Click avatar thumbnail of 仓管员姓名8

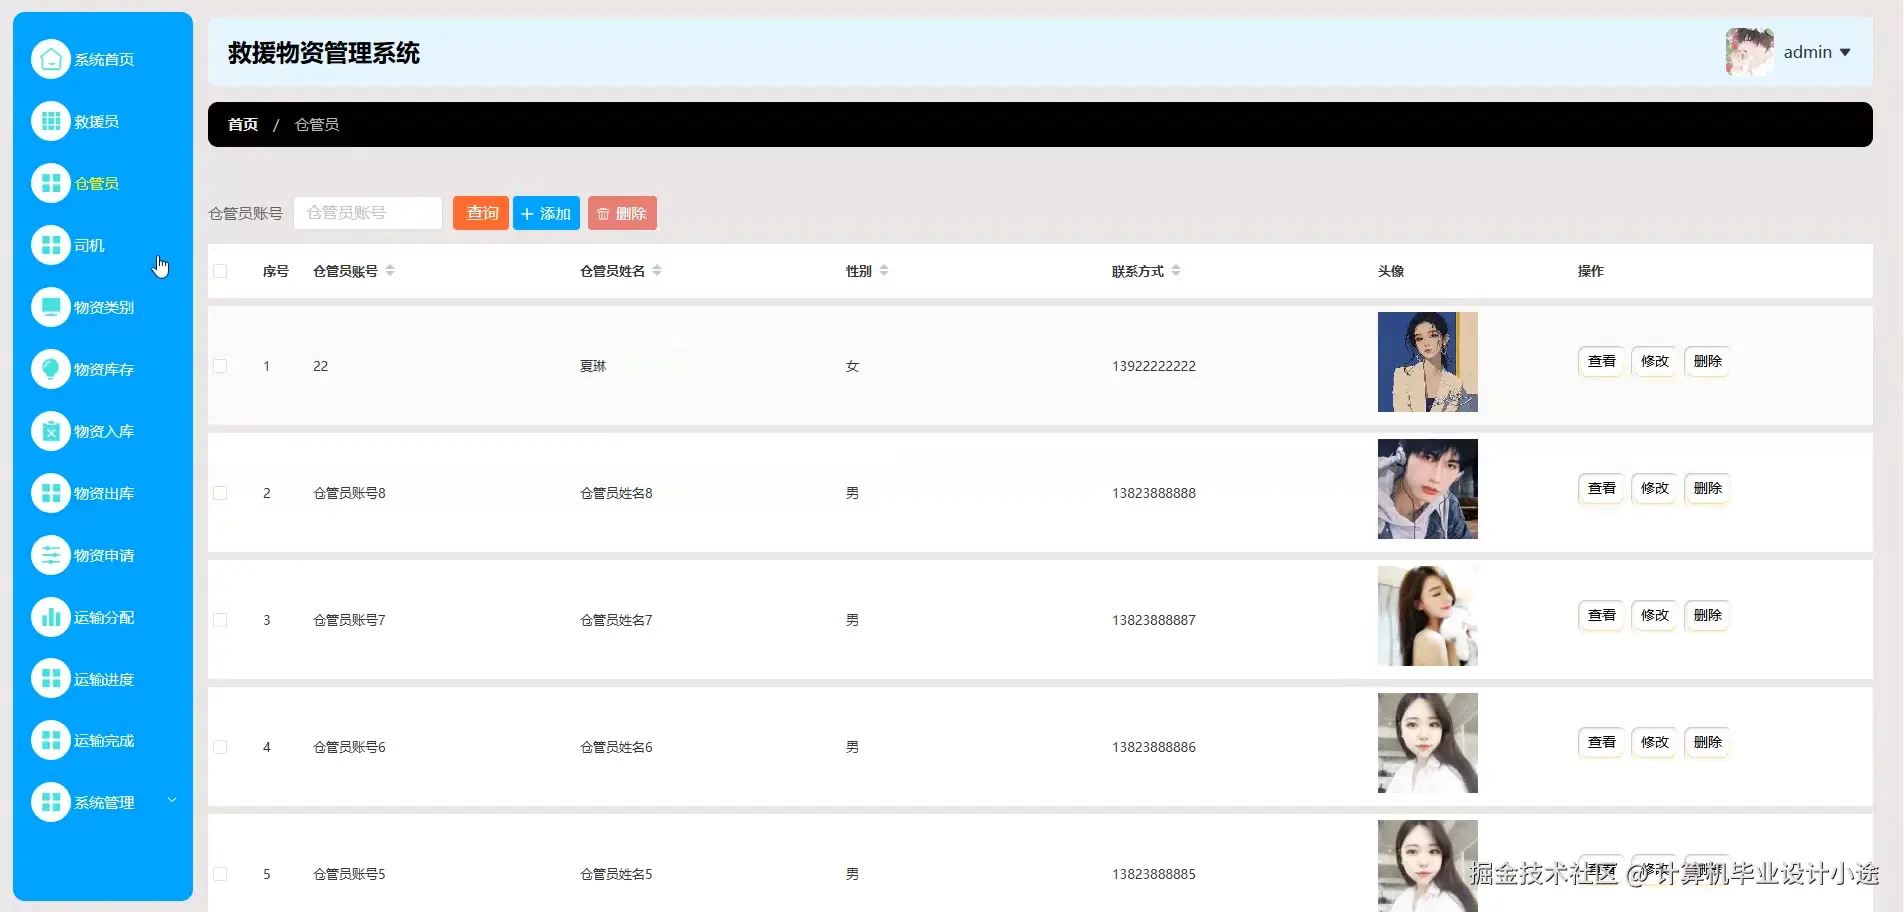pos(1428,489)
